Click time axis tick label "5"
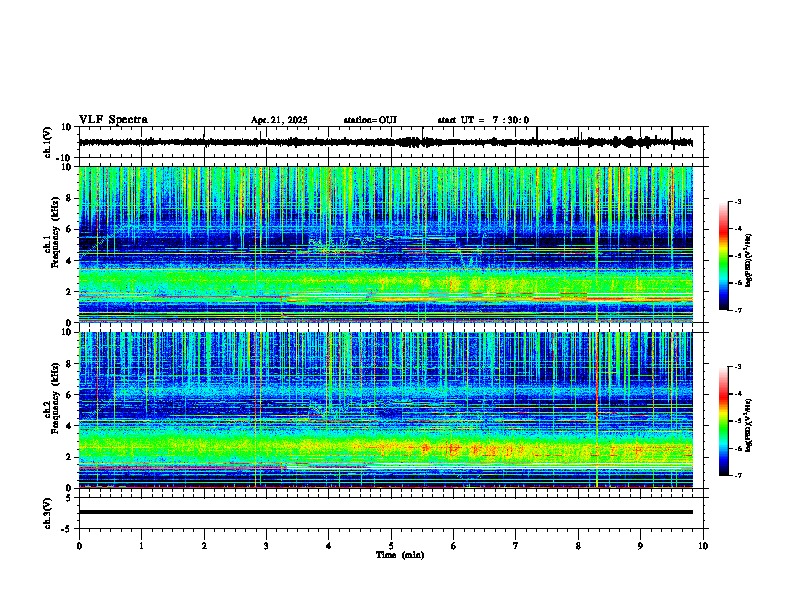Image resolution: width=792 pixels, height=612 pixels. pos(391,546)
